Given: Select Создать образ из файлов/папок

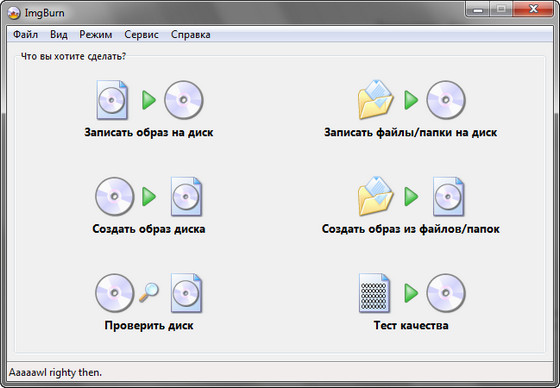Looking at the screenshot, I should coord(411,229).
